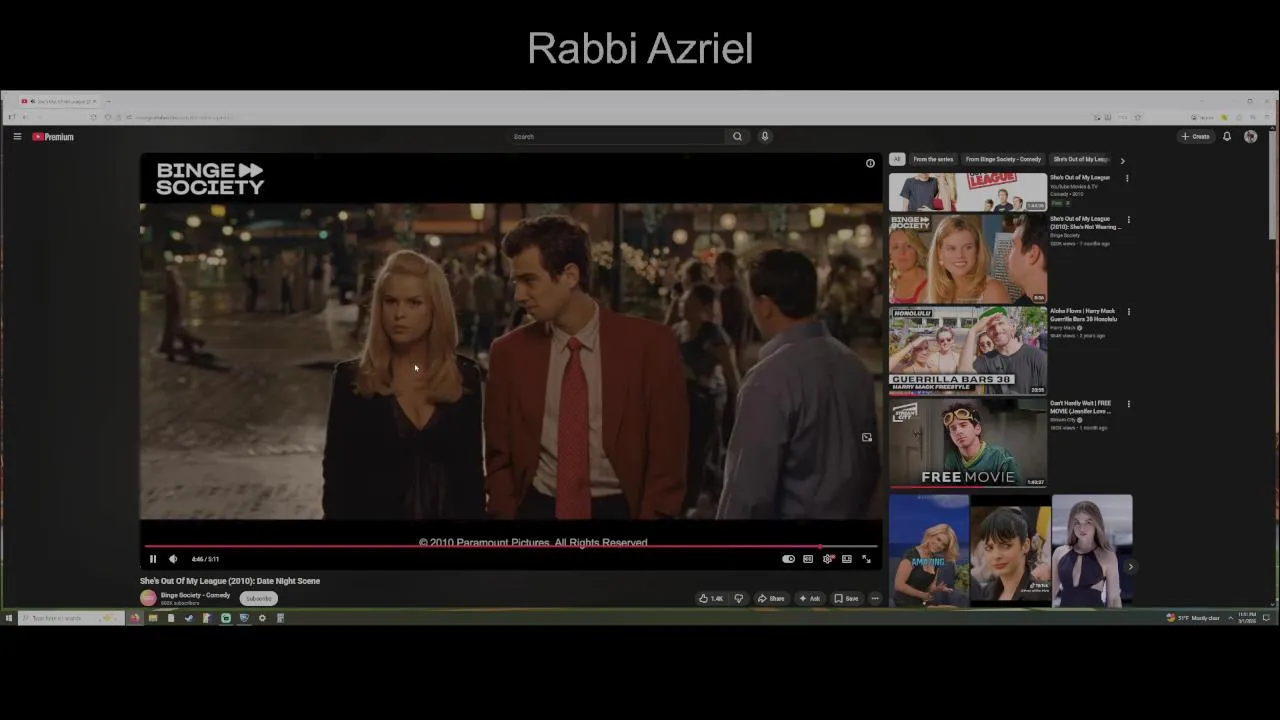Open the Binge Society channel avatar
This screenshot has width=1280, height=720.
pyautogui.click(x=148, y=598)
